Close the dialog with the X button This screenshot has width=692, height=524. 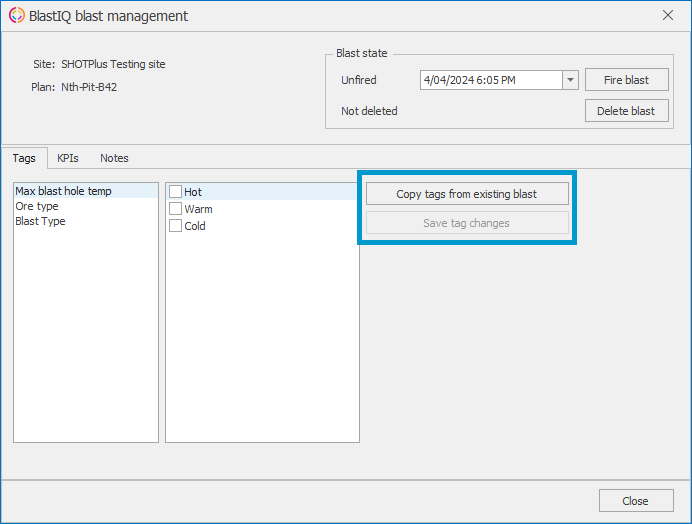tap(668, 15)
